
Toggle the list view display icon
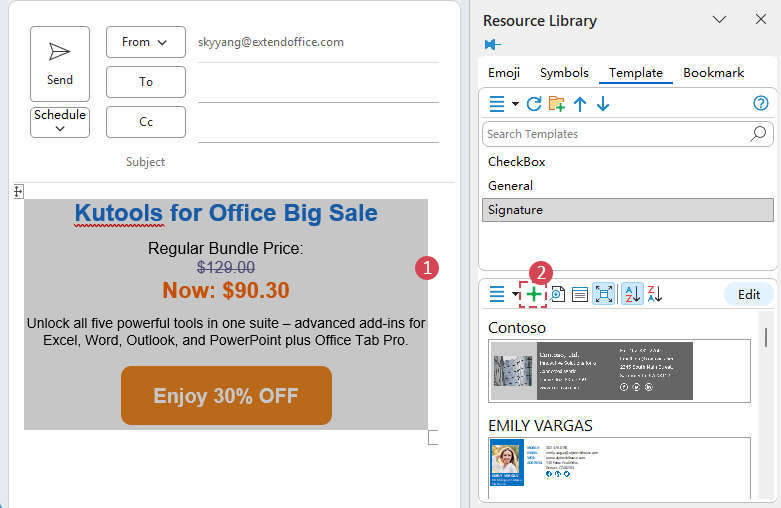[x=580, y=294]
